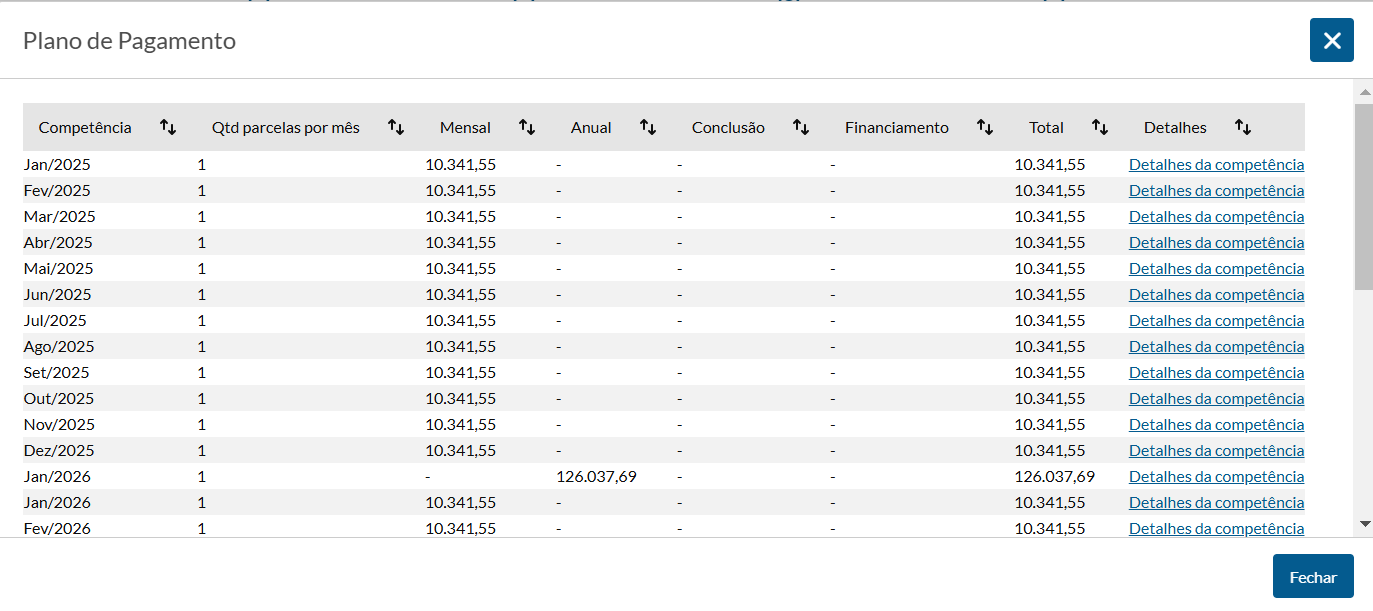The height and width of the screenshot is (611, 1373).
Task: Open Detalhes da competência for Fev/2026
Action: pos(1216,529)
